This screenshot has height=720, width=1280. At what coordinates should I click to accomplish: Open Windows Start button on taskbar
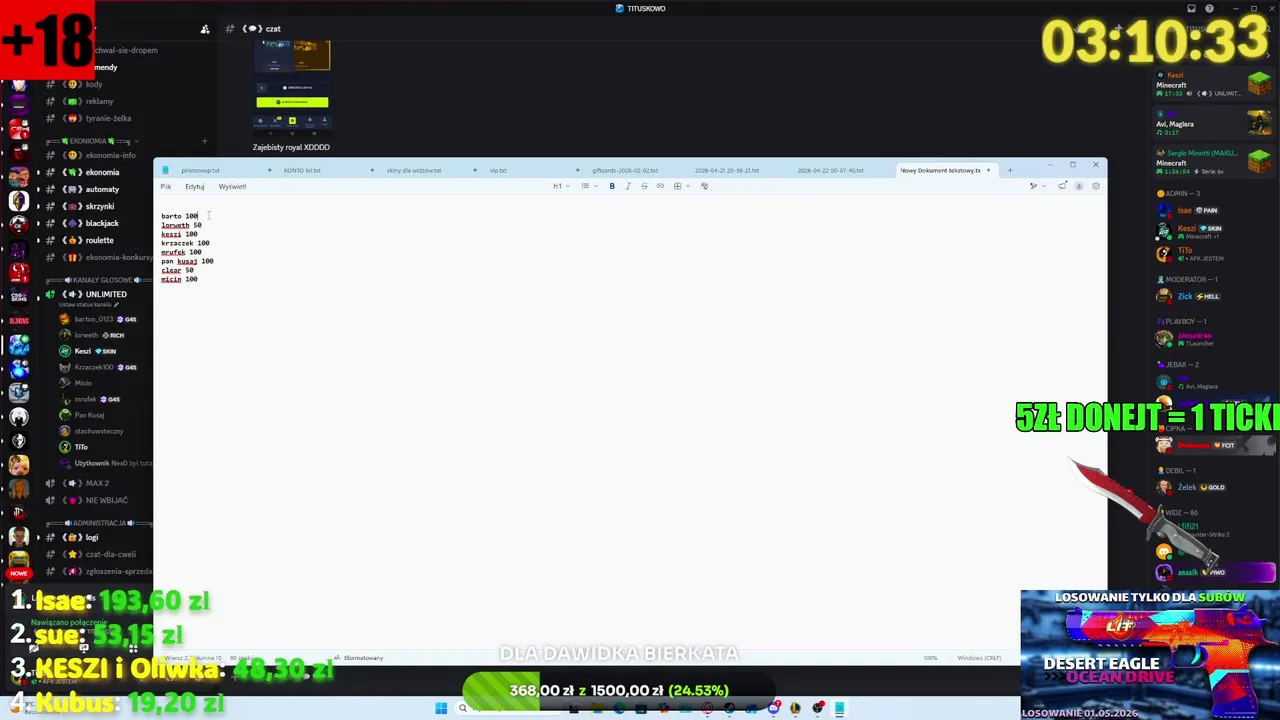click(x=441, y=709)
